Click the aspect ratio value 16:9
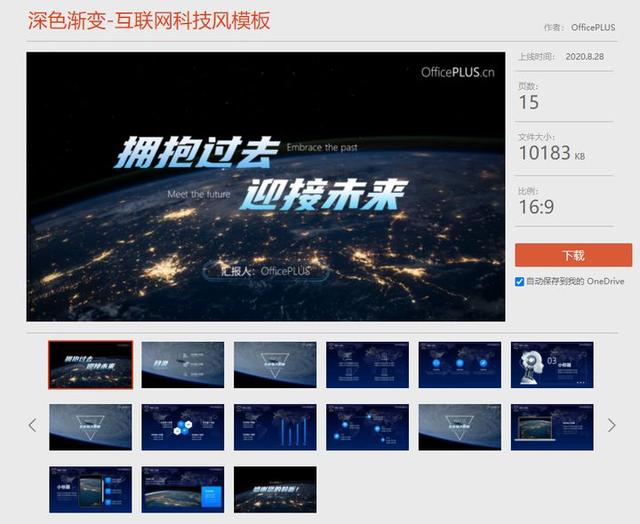Image resolution: width=640 pixels, height=524 pixels. [x=536, y=207]
